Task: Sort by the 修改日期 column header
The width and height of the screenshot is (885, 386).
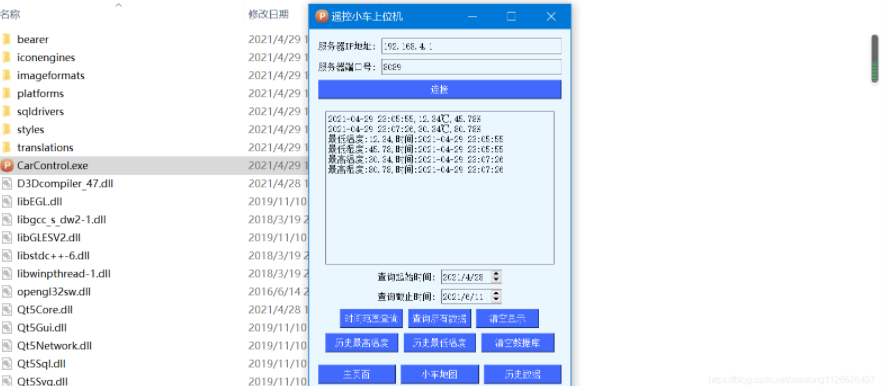Action: point(268,14)
